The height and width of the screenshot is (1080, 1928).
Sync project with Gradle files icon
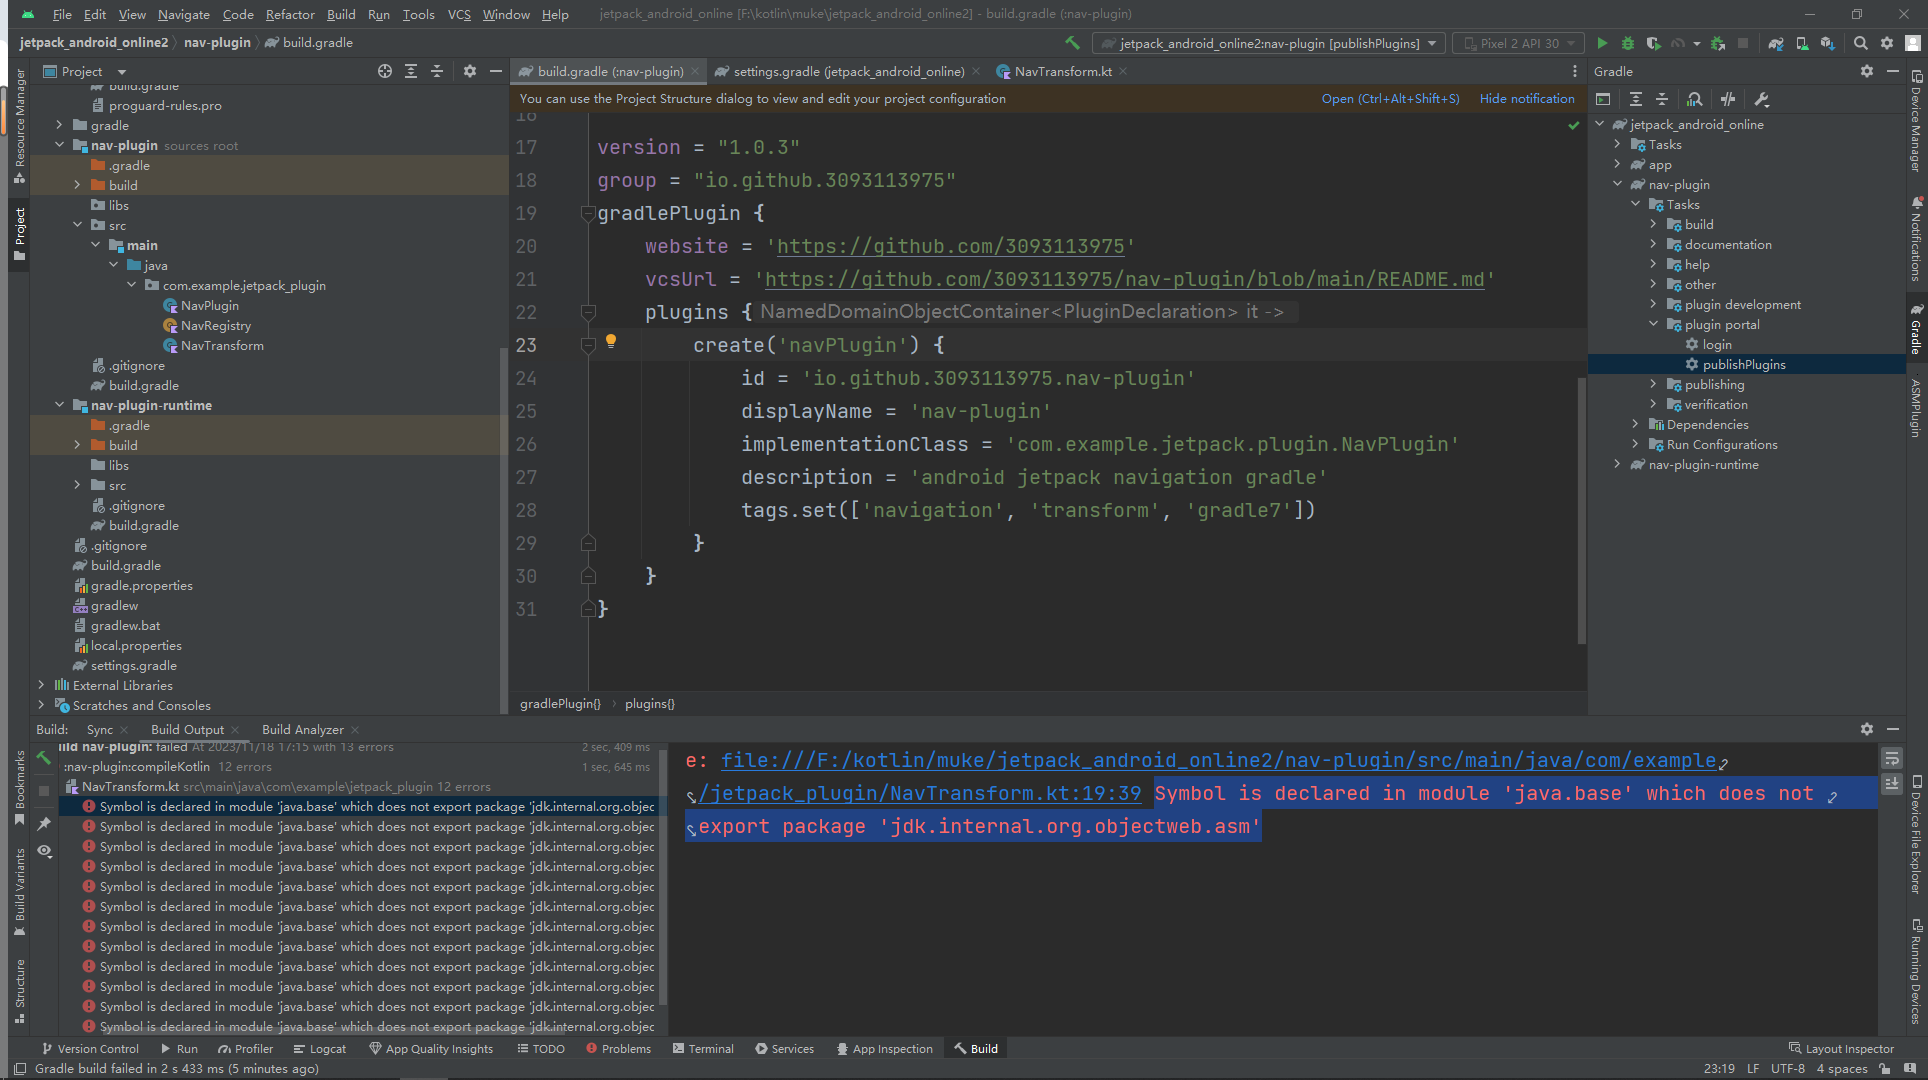point(1776,43)
